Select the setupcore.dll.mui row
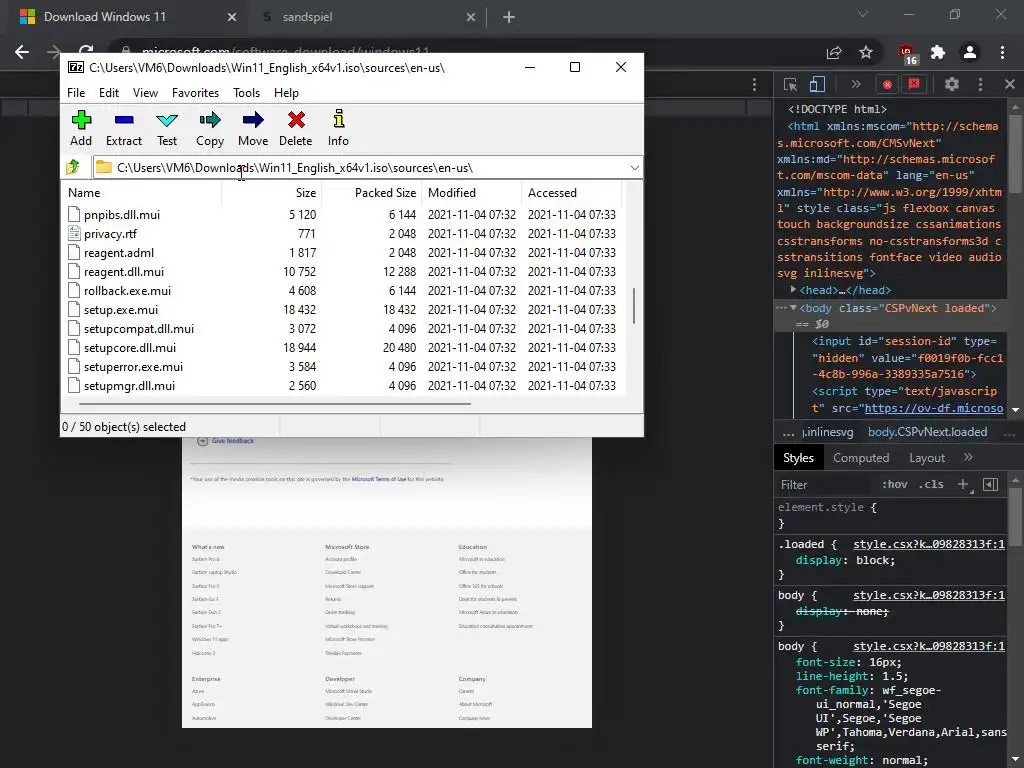Screen dimensions: 1024x768 tap(342, 347)
